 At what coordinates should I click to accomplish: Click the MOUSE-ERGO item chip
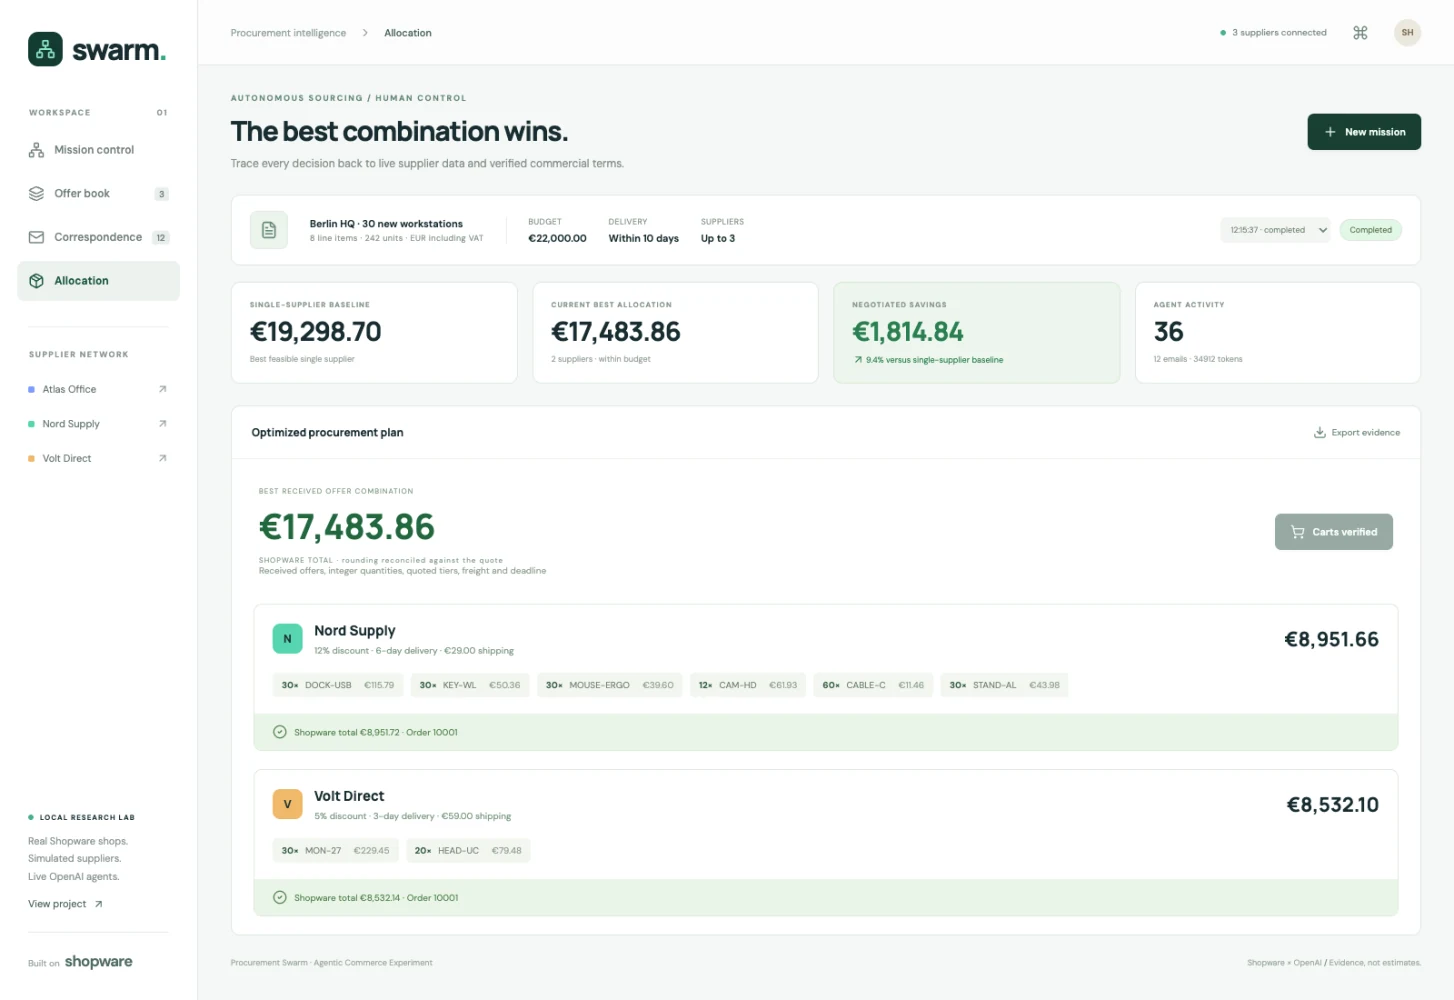[x=609, y=685]
